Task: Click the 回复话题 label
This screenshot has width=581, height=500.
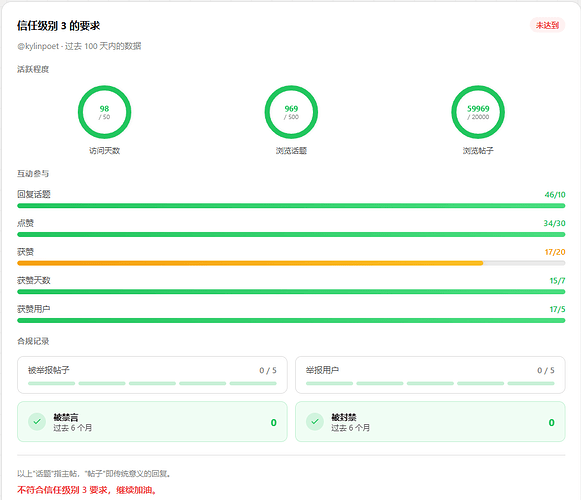Action: [x=34, y=194]
